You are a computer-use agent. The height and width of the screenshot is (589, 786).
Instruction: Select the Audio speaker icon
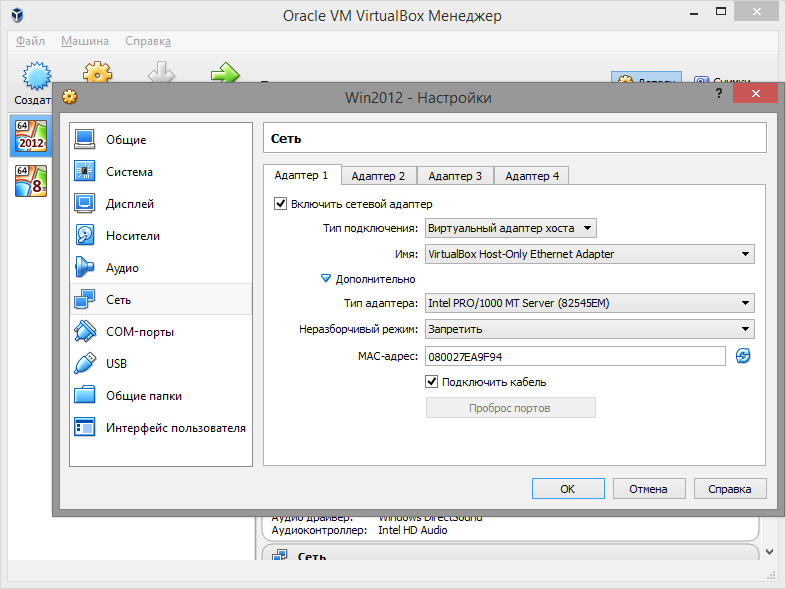tap(85, 267)
